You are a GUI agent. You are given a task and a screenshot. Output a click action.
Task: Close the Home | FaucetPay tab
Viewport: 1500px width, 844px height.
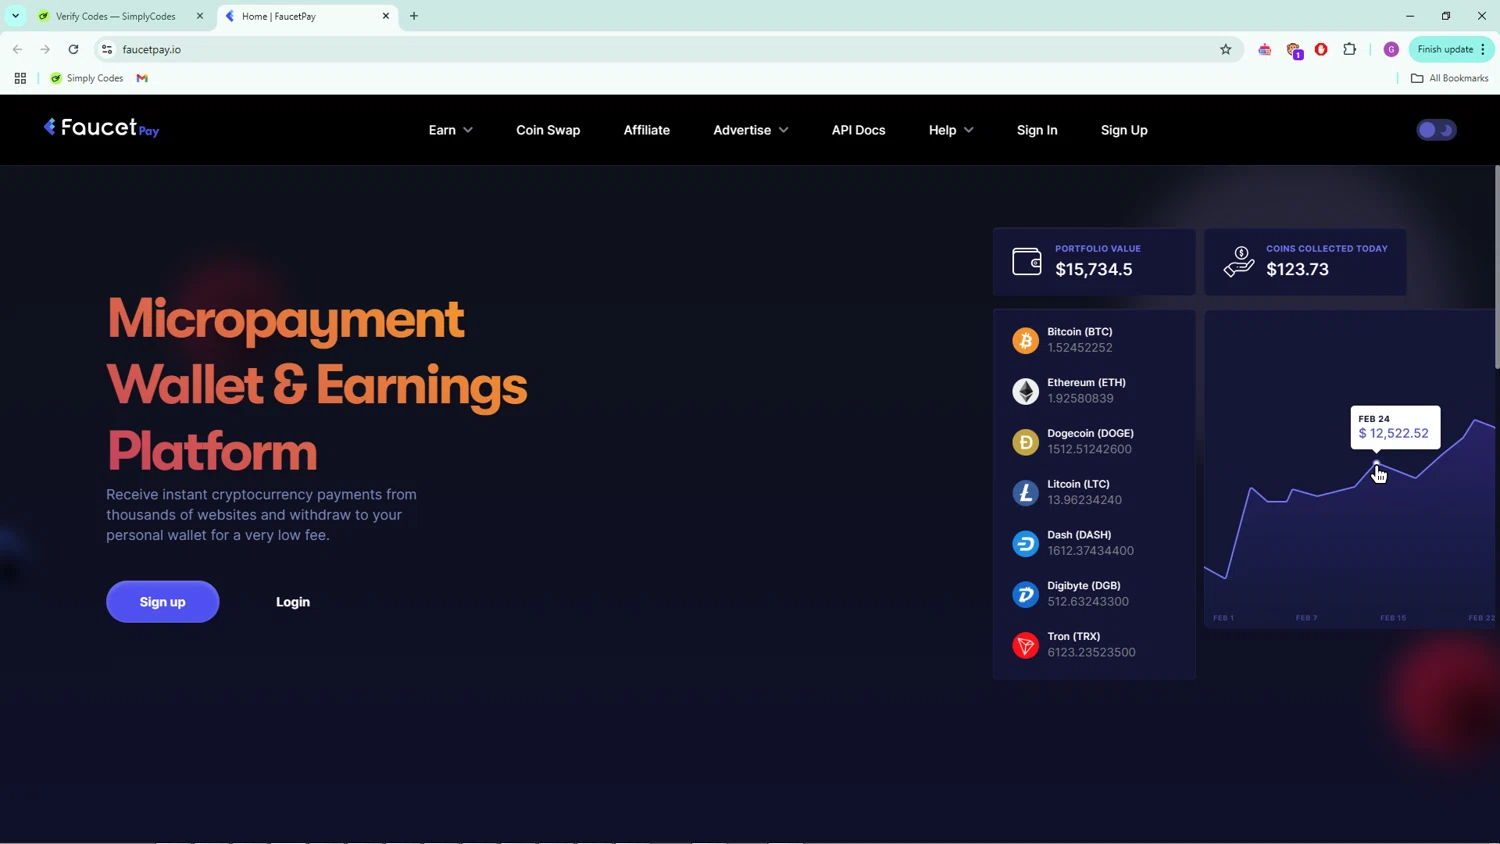pyautogui.click(x=386, y=16)
